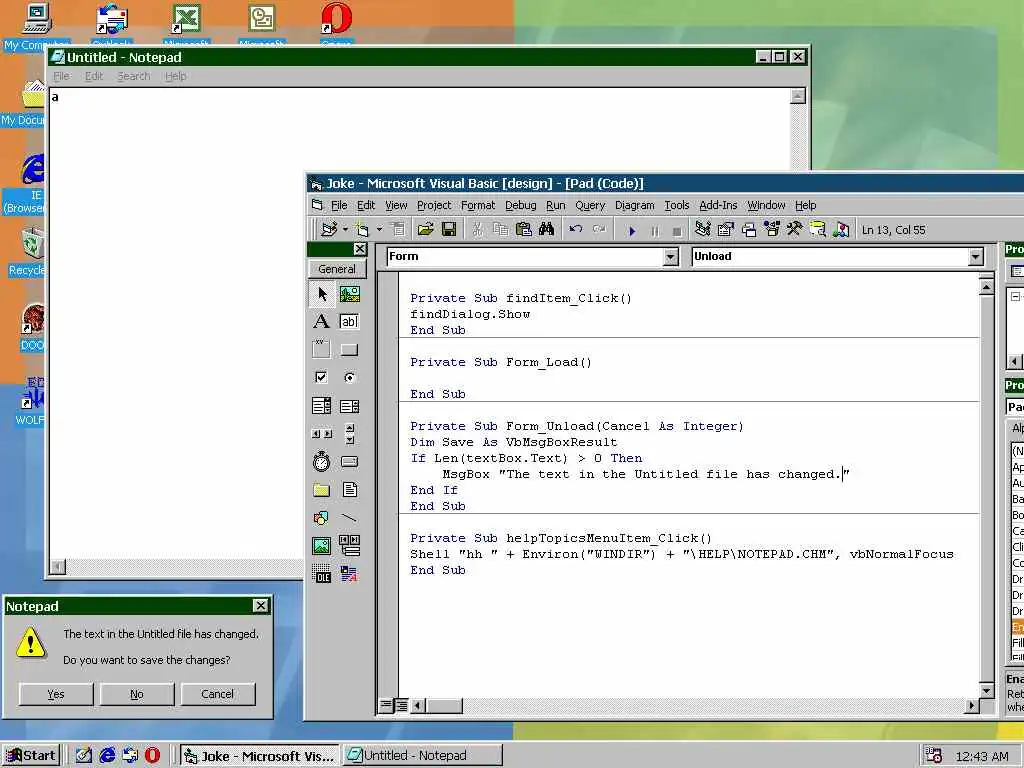Click Yes in the Notepad save dialog
1024x768 pixels.
pyautogui.click(x=56, y=694)
